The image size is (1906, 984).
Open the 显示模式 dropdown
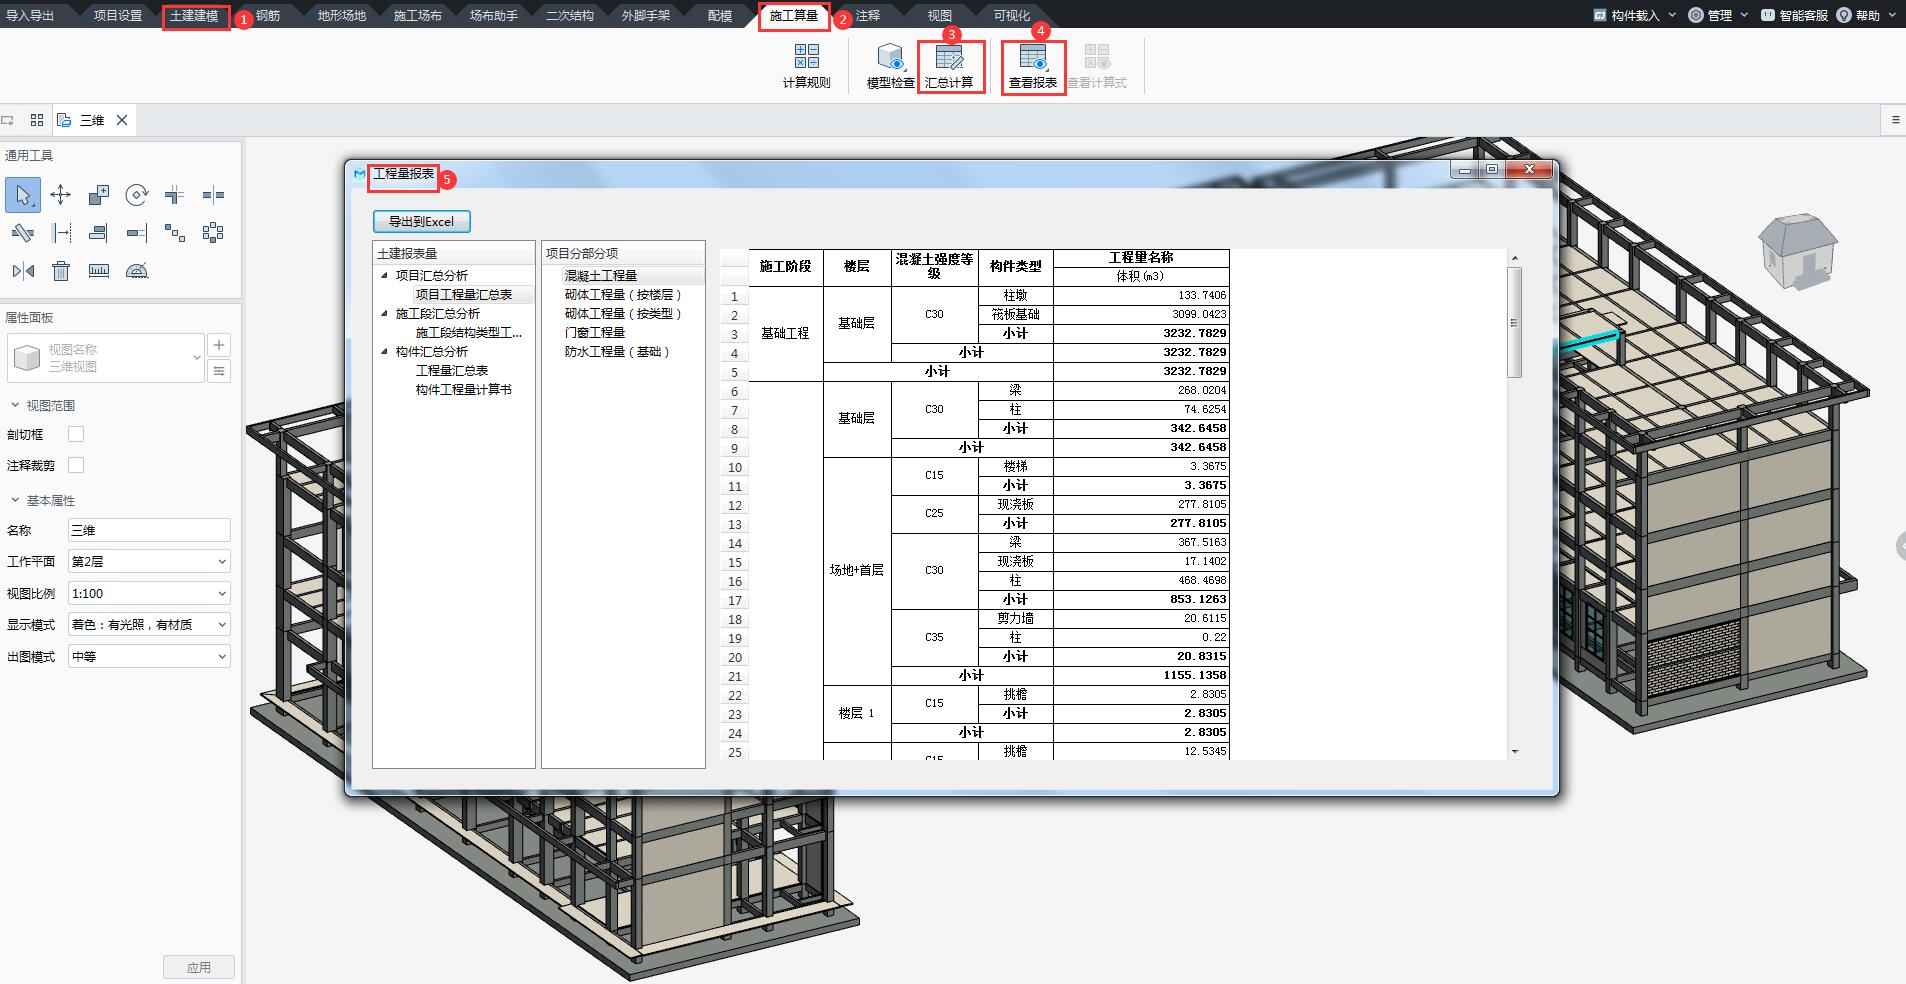pyautogui.click(x=148, y=623)
